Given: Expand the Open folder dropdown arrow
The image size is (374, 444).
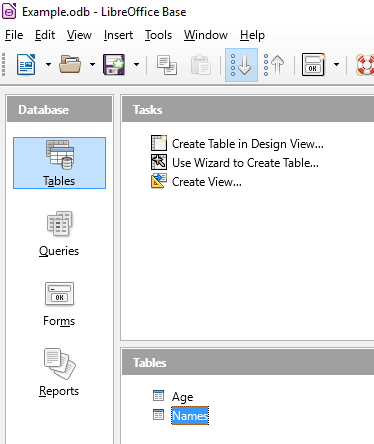Looking at the screenshot, I should point(92,64).
